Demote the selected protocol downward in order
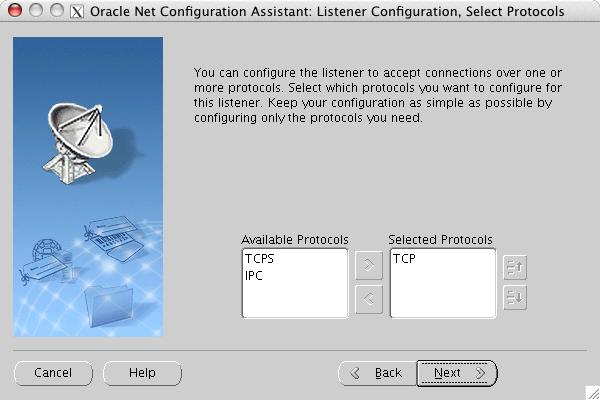This screenshot has height=400, width=600. tap(515, 297)
